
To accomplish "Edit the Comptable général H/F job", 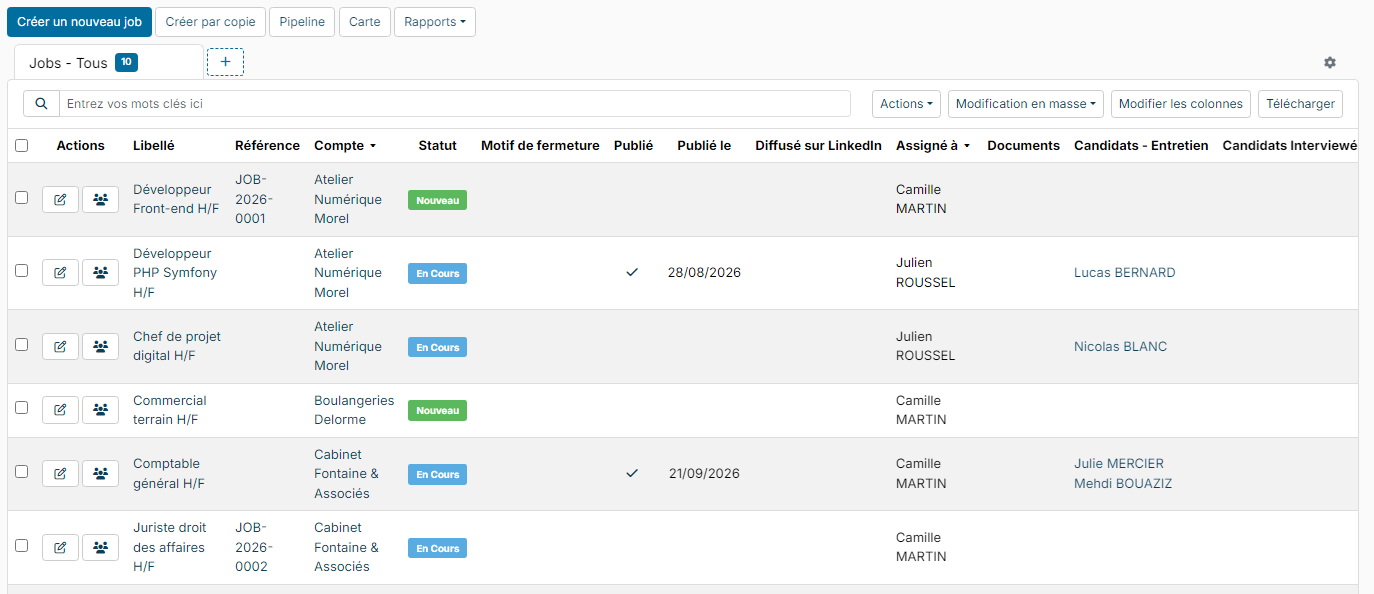I will [x=60, y=473].
